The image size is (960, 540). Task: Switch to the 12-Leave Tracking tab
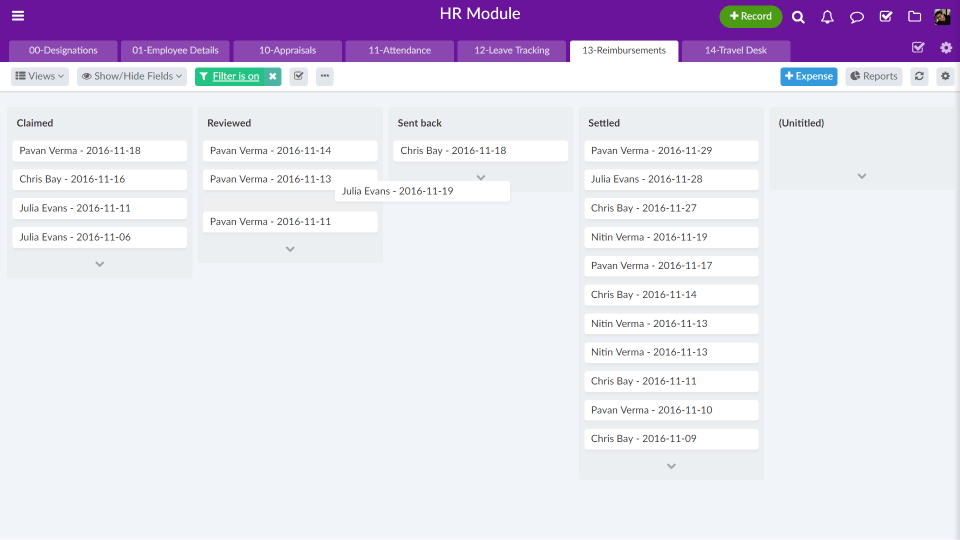pyautogui.click(x=512, y=51)
